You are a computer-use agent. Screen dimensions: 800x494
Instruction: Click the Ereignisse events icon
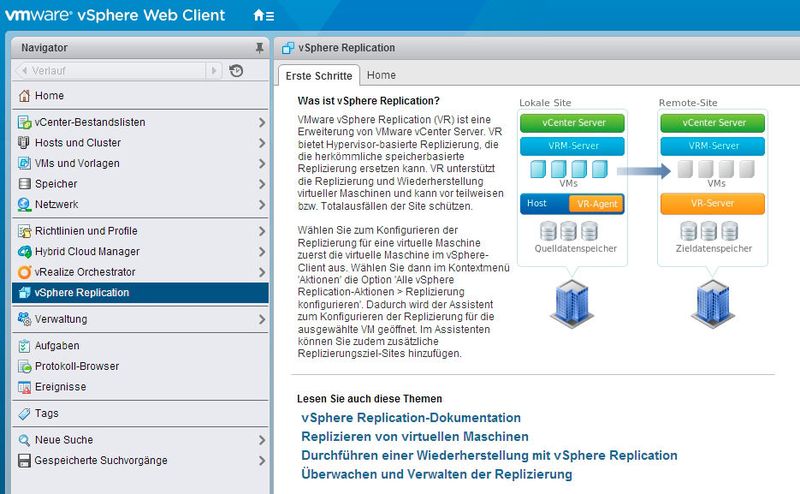[x=24, y=387]
